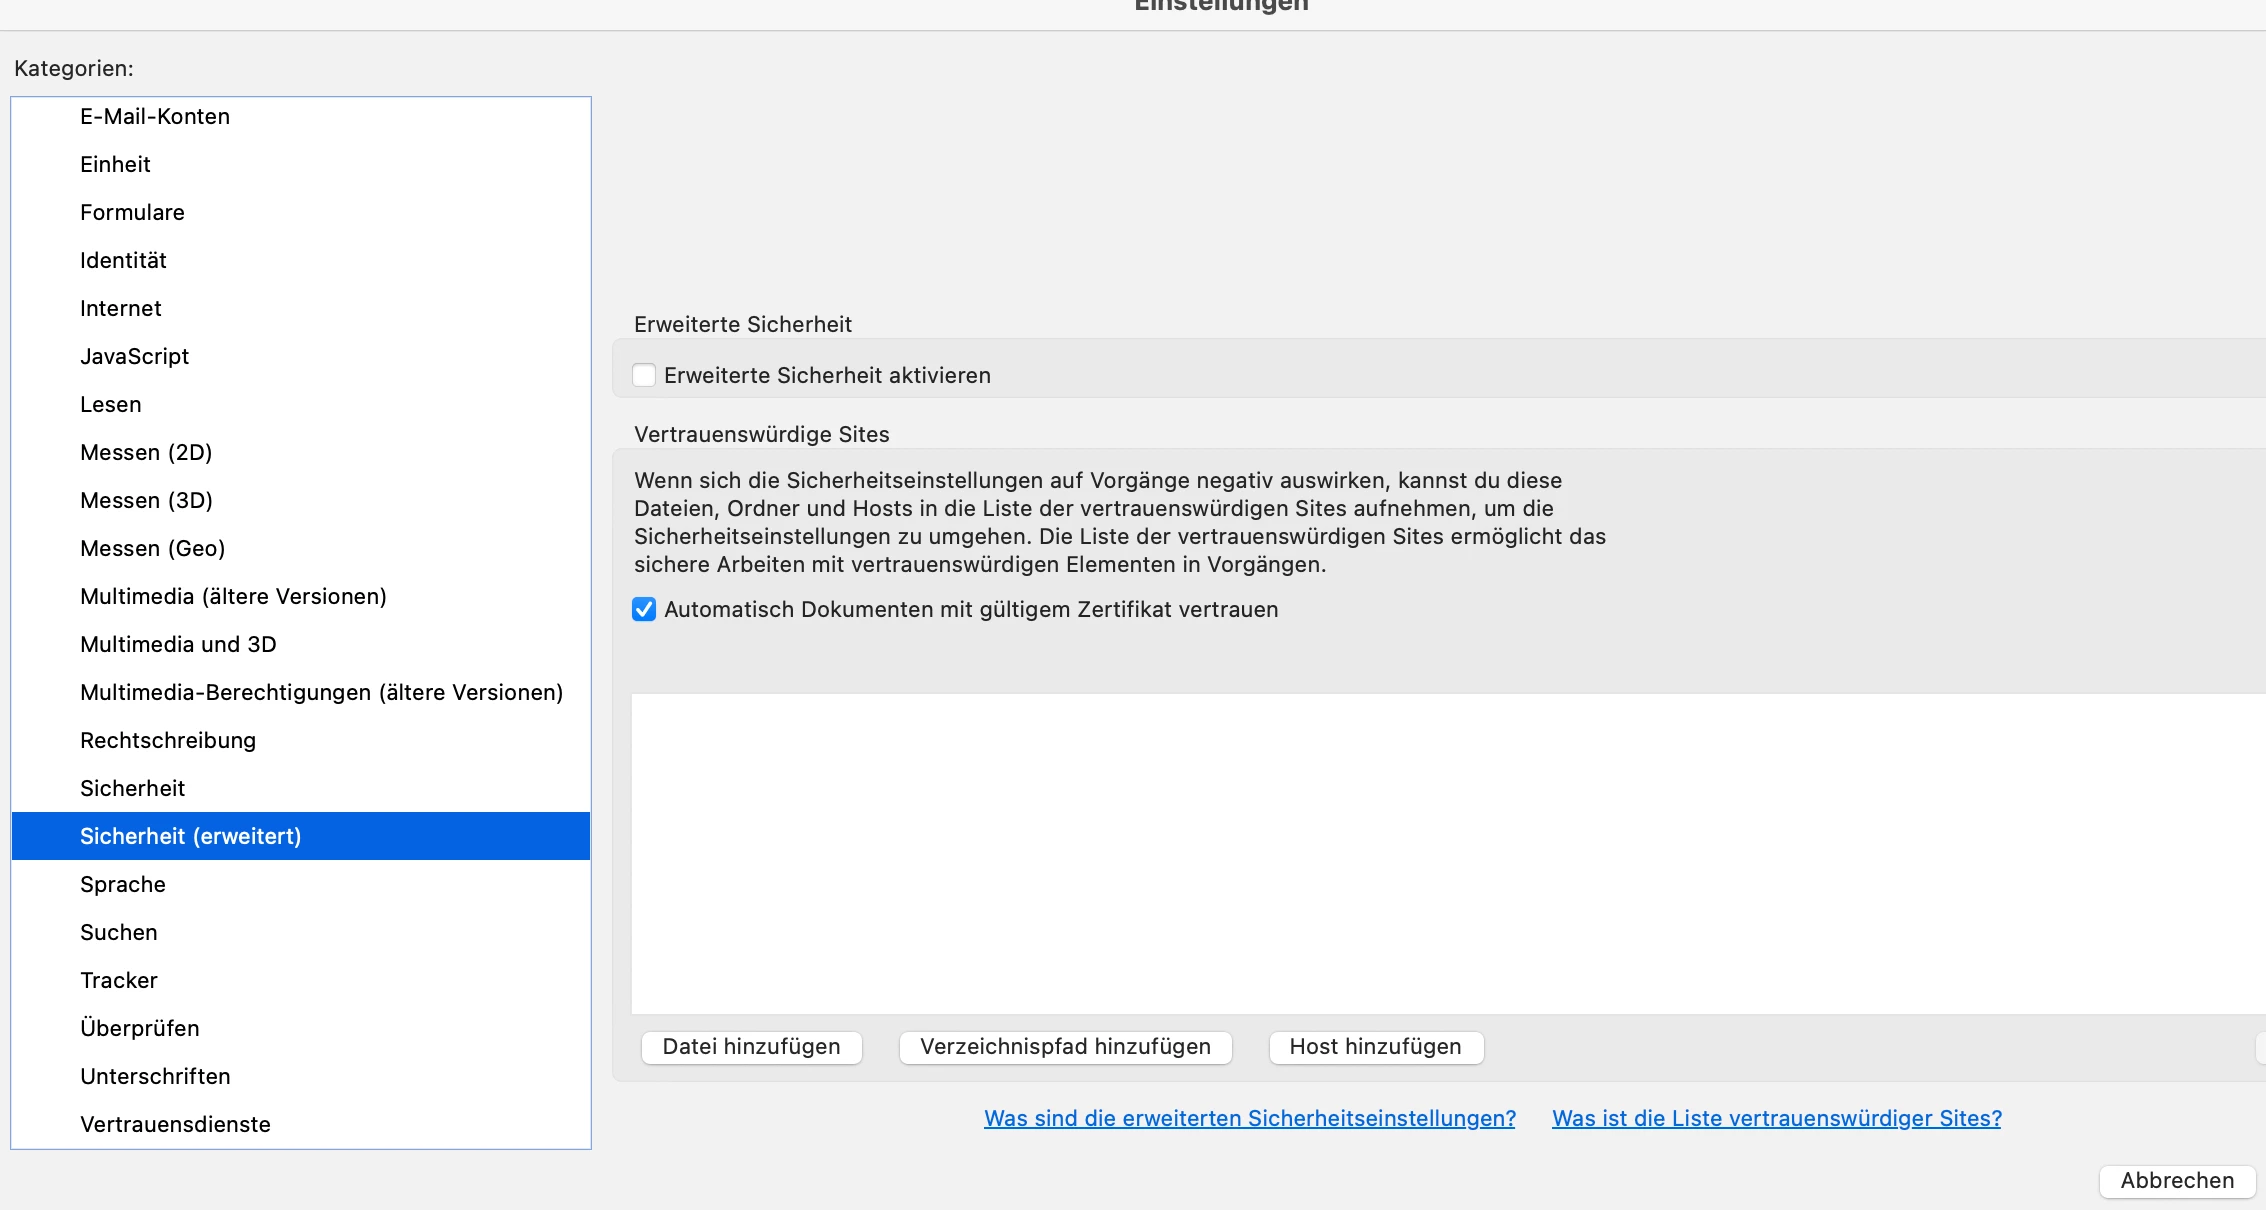Open link about Liste vertrauenswürdiger Sites
This screenshot has height=1210, width=2266.
pos(1776,1118)
